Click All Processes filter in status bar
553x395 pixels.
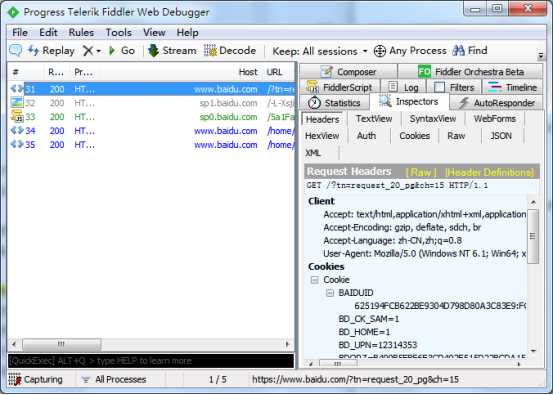point(114,380)
